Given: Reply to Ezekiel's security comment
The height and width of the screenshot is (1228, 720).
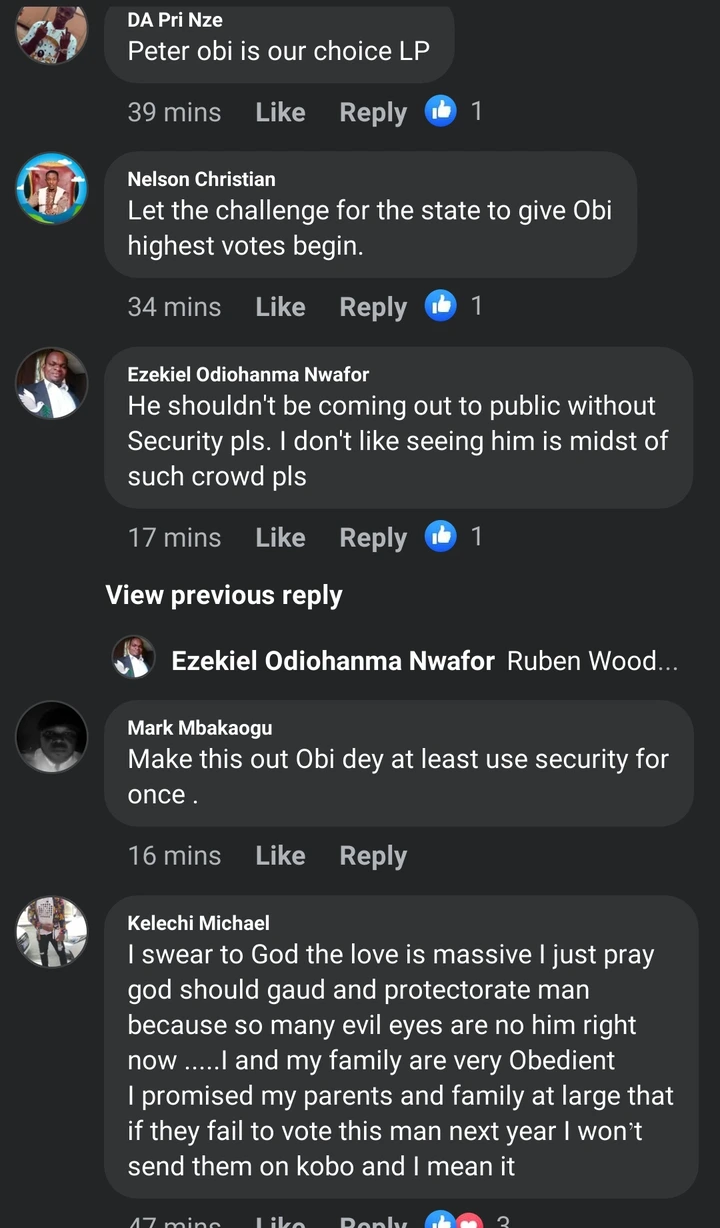Looking at the screenshot, I should pyautogui.click(x=373, y=537).
